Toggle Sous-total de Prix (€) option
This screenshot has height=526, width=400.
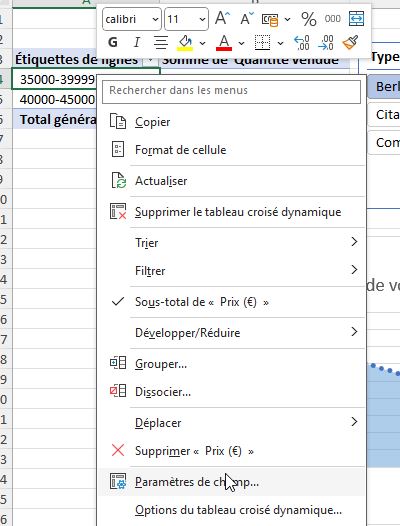(232, 302)
